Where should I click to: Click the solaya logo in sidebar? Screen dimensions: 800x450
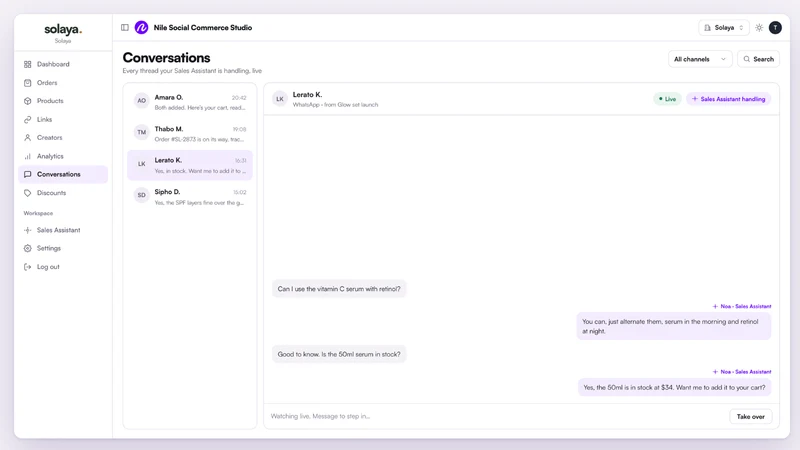tap(63, 30)
